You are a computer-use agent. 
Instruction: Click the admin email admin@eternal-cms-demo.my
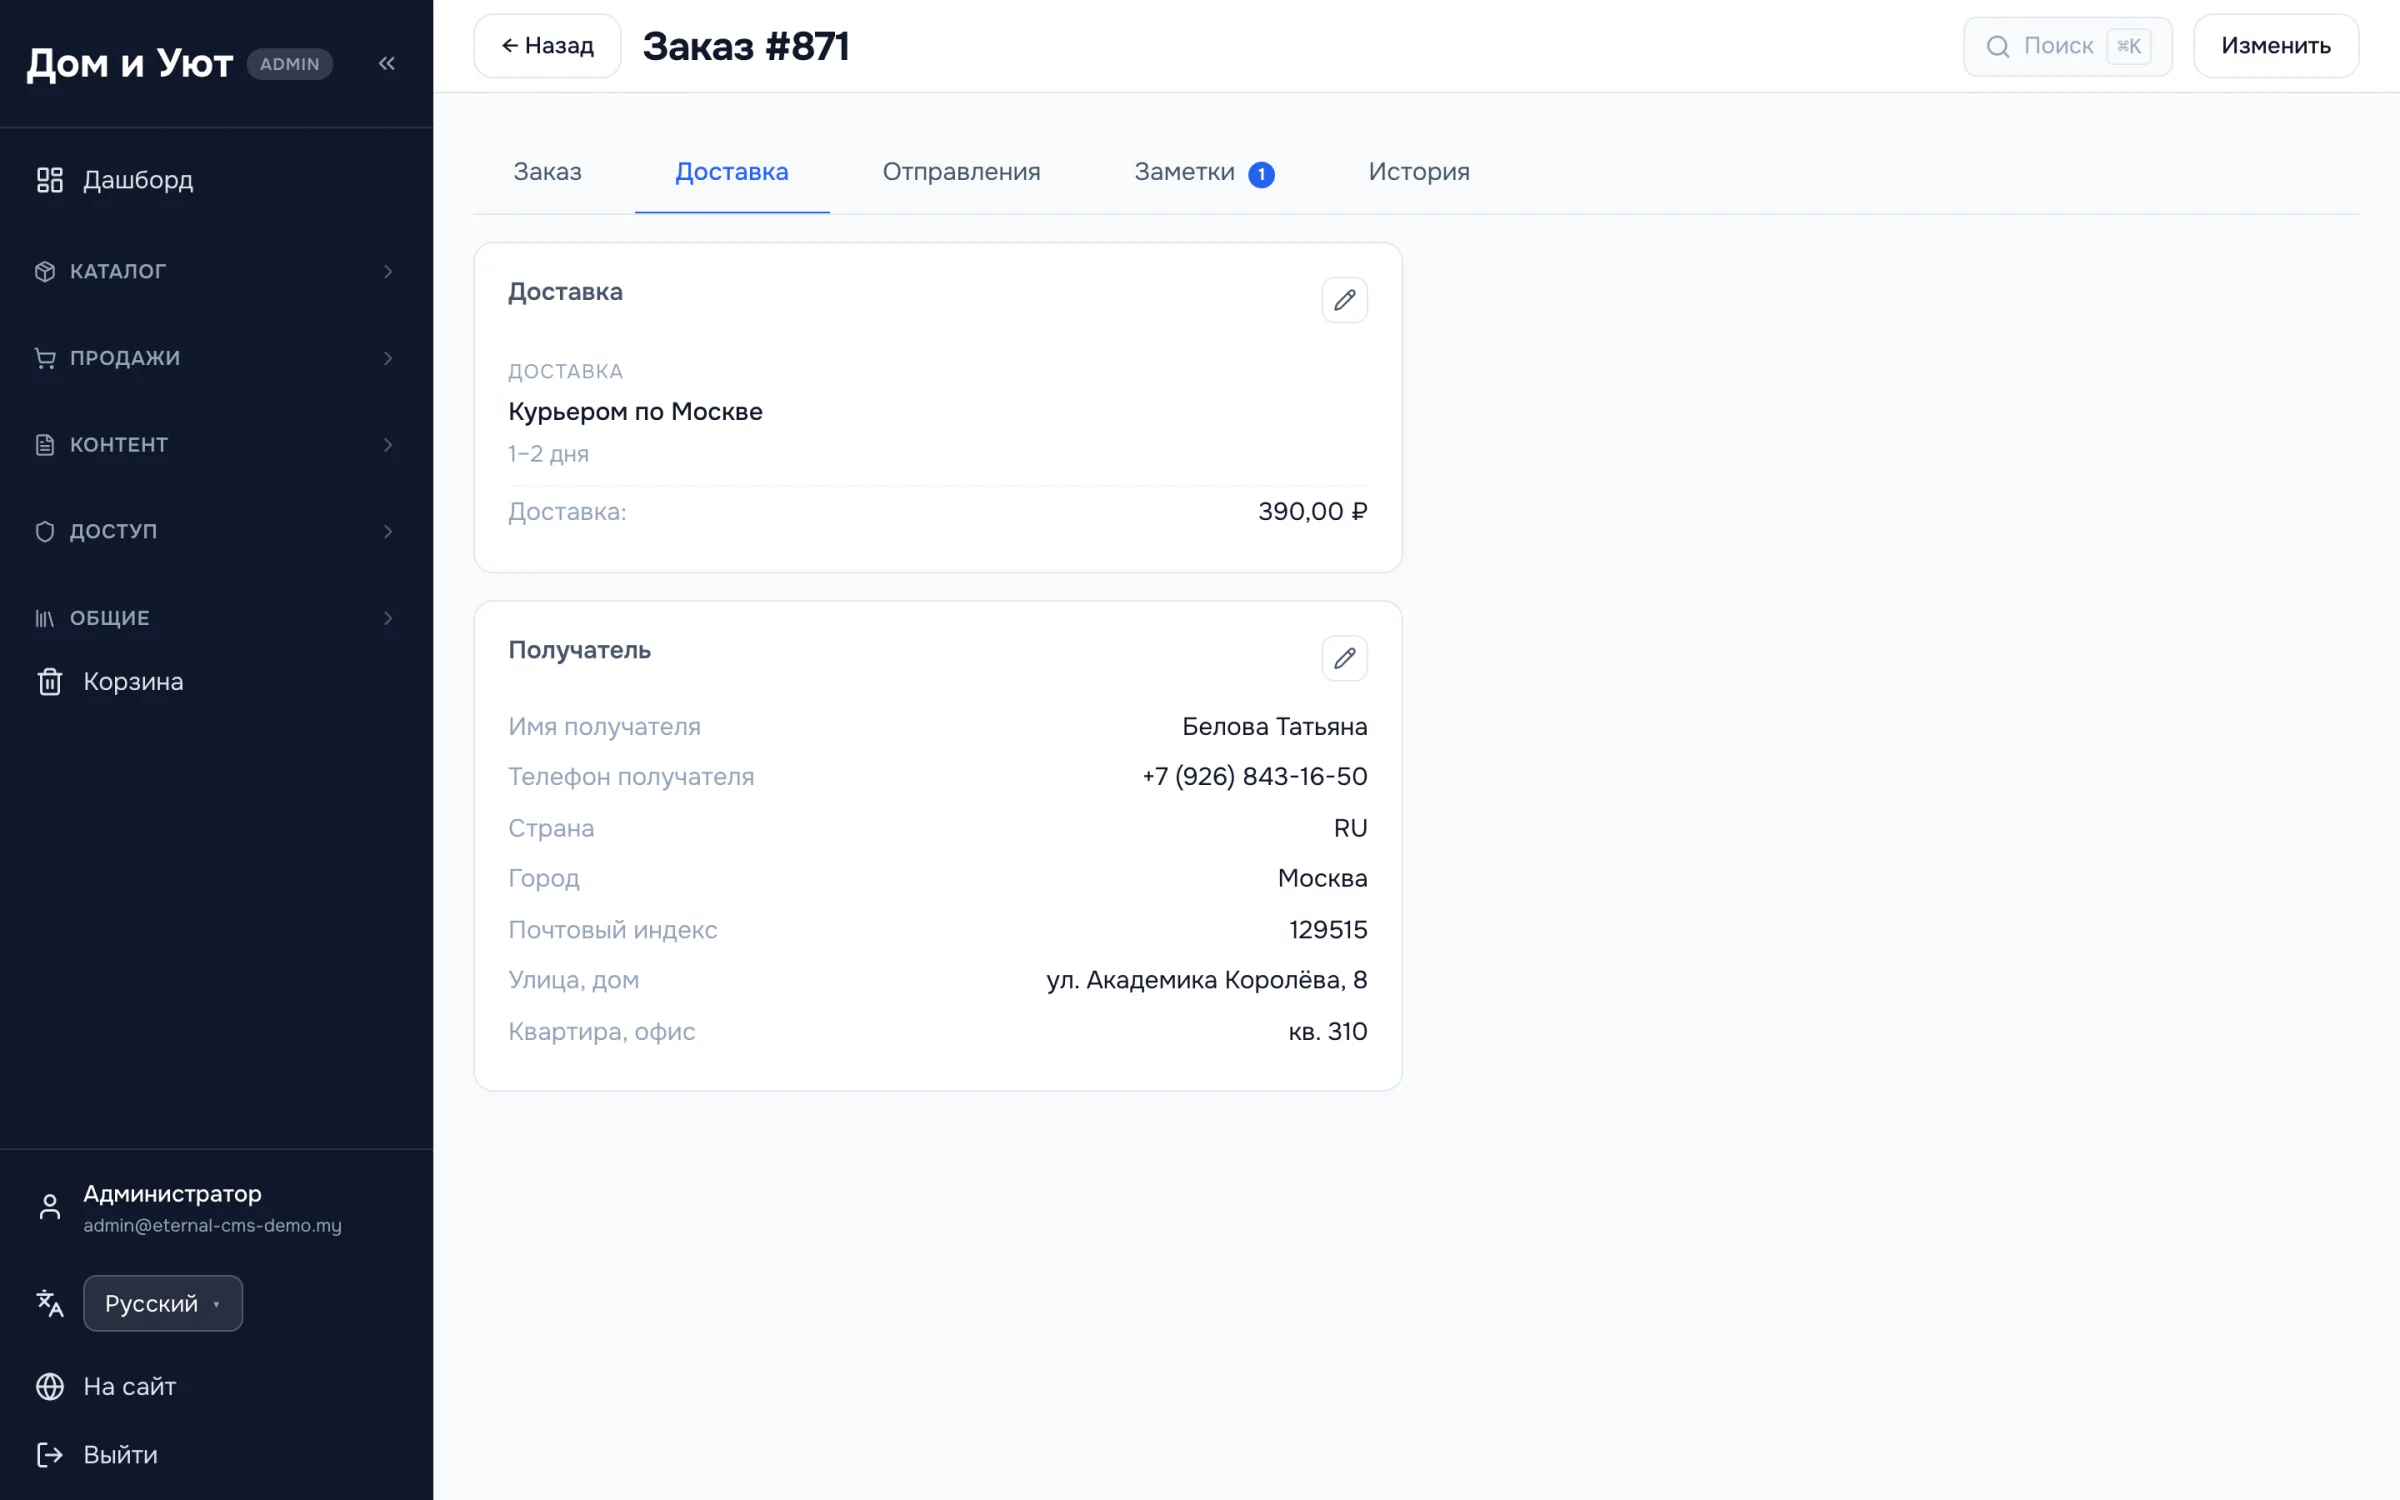212,1225
